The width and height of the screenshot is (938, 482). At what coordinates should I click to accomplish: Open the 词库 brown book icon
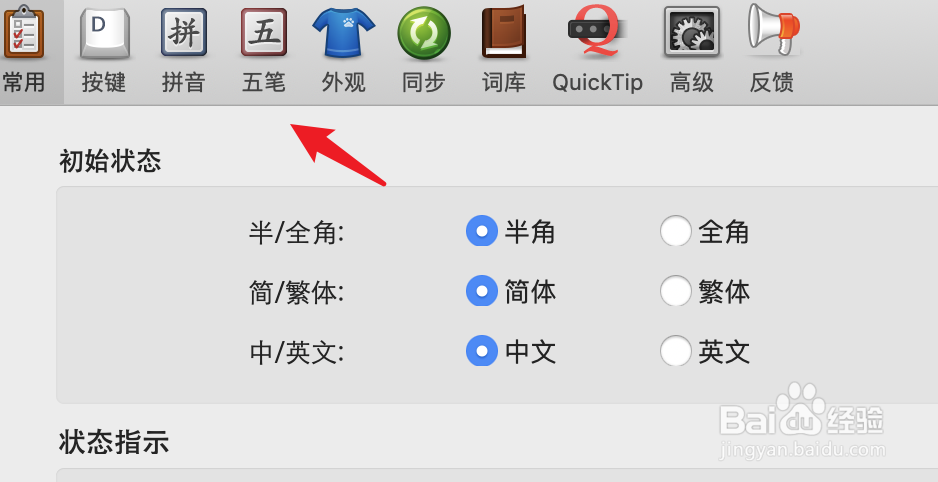pos(504,32)
